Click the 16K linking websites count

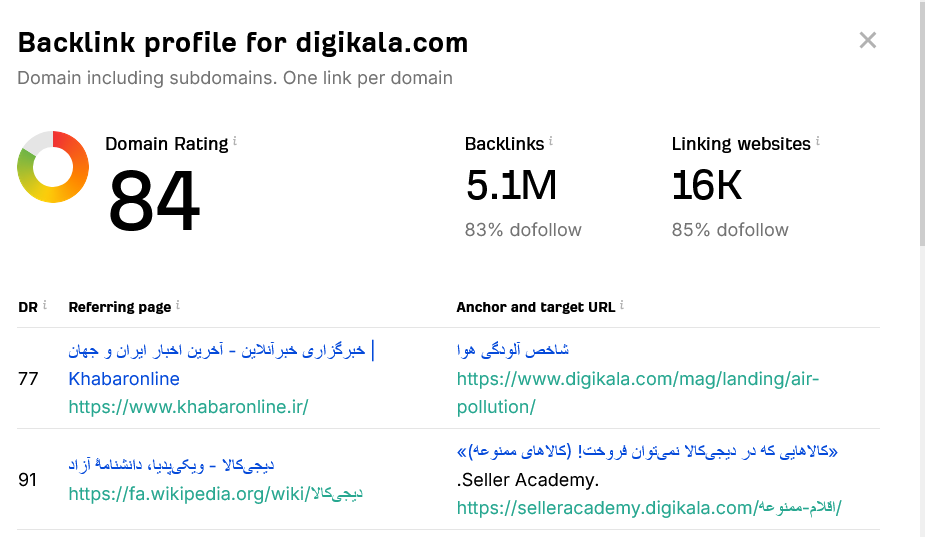coord(706,186)
